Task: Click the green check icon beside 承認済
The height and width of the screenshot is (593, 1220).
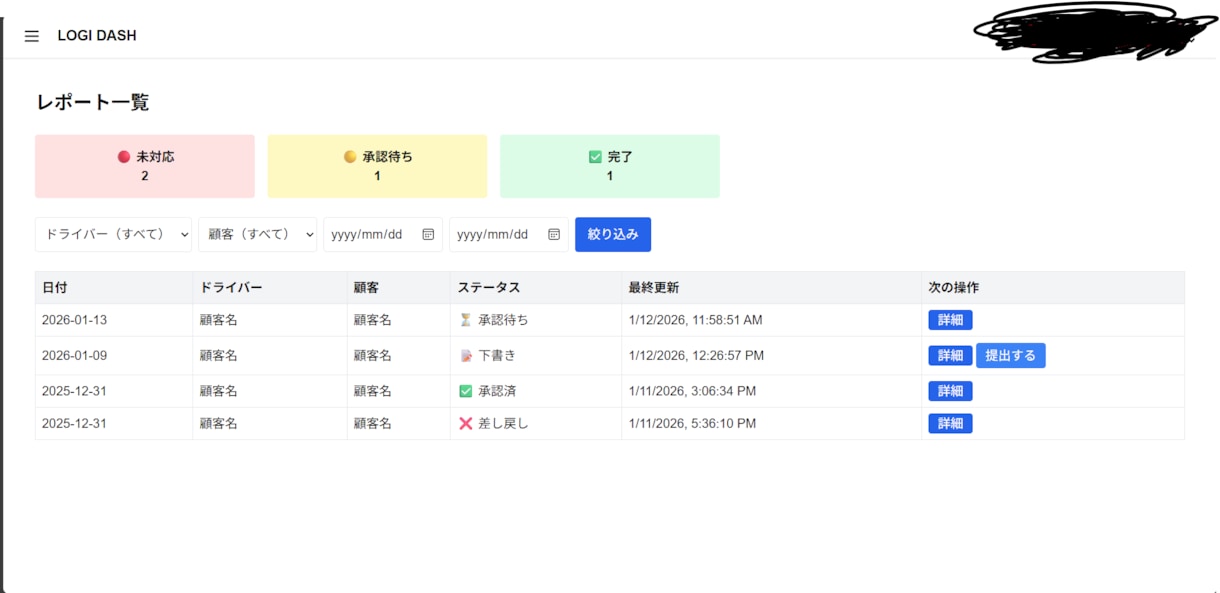Action: [465, 391]
